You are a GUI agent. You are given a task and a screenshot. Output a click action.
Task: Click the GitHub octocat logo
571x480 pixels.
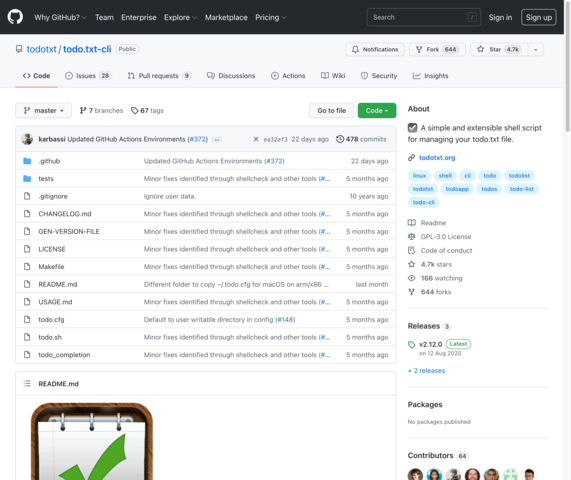tap(15, 17)
